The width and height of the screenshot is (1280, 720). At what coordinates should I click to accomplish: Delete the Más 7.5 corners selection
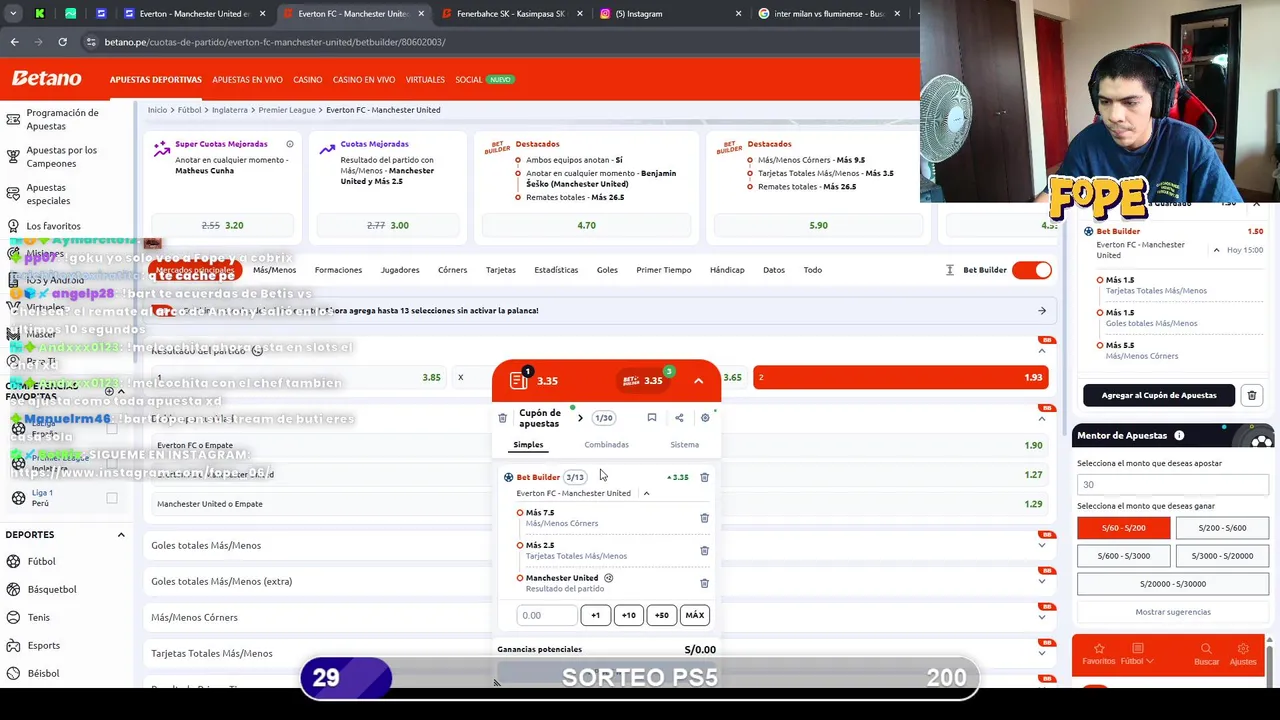704,517
